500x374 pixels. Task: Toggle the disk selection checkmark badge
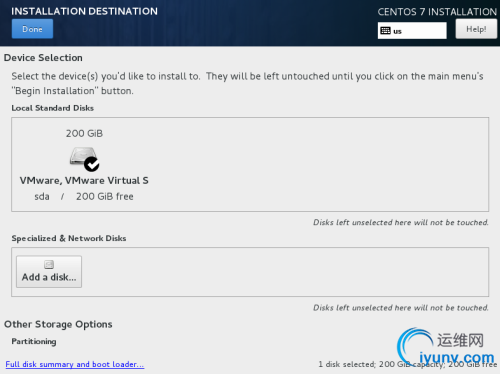tap(92, 164)
